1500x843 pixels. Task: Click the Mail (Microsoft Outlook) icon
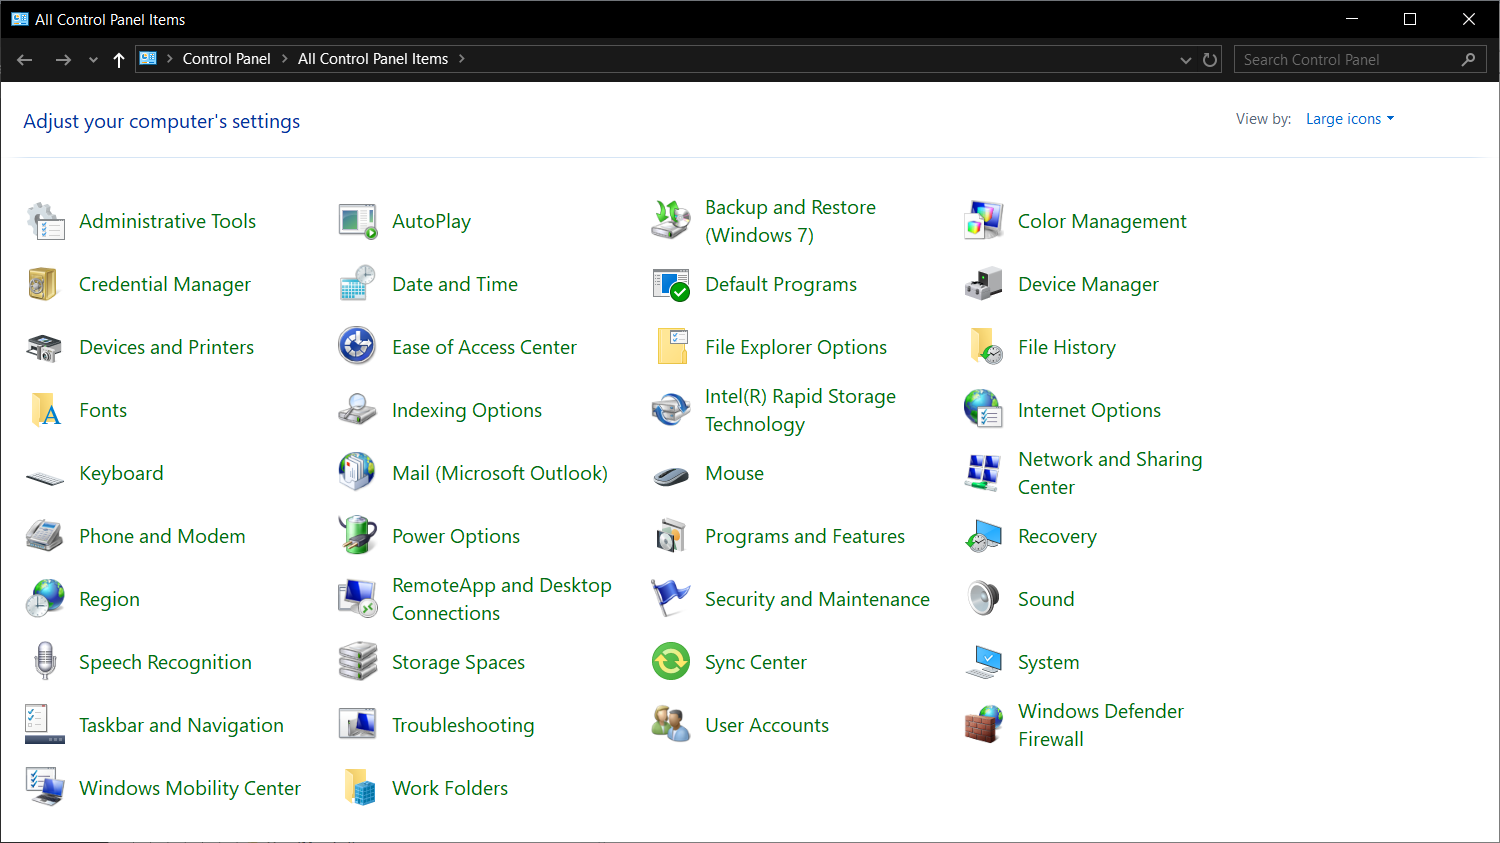point(358,473)
